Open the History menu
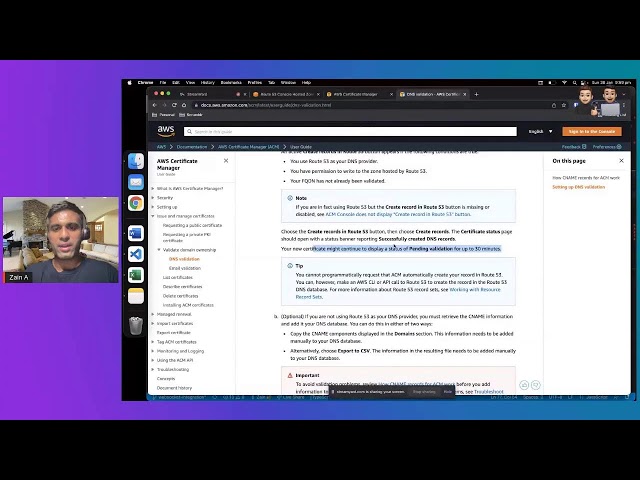640x480 pixels. point(207,82)
